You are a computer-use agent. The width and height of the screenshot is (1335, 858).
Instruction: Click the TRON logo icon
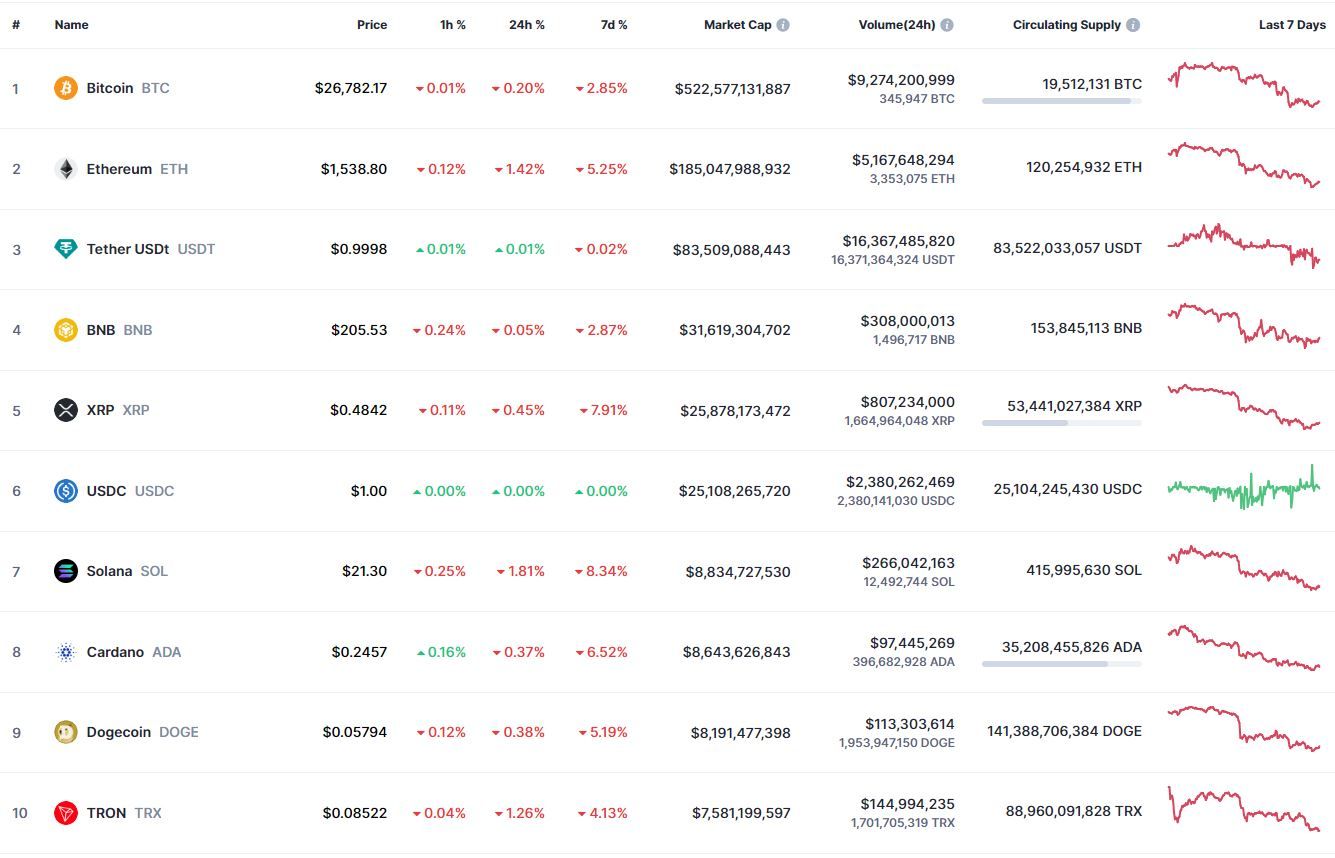66,813
